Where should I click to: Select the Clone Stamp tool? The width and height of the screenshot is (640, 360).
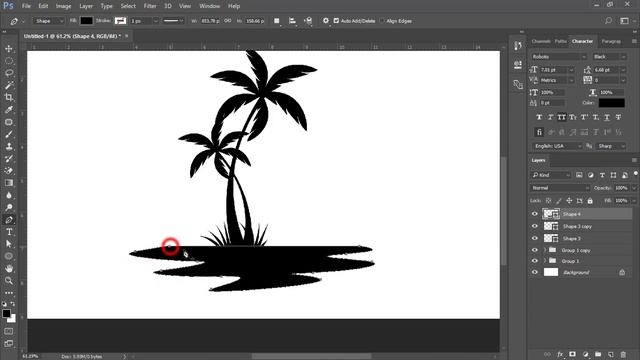pyautogui.click(x=9, y=147)
